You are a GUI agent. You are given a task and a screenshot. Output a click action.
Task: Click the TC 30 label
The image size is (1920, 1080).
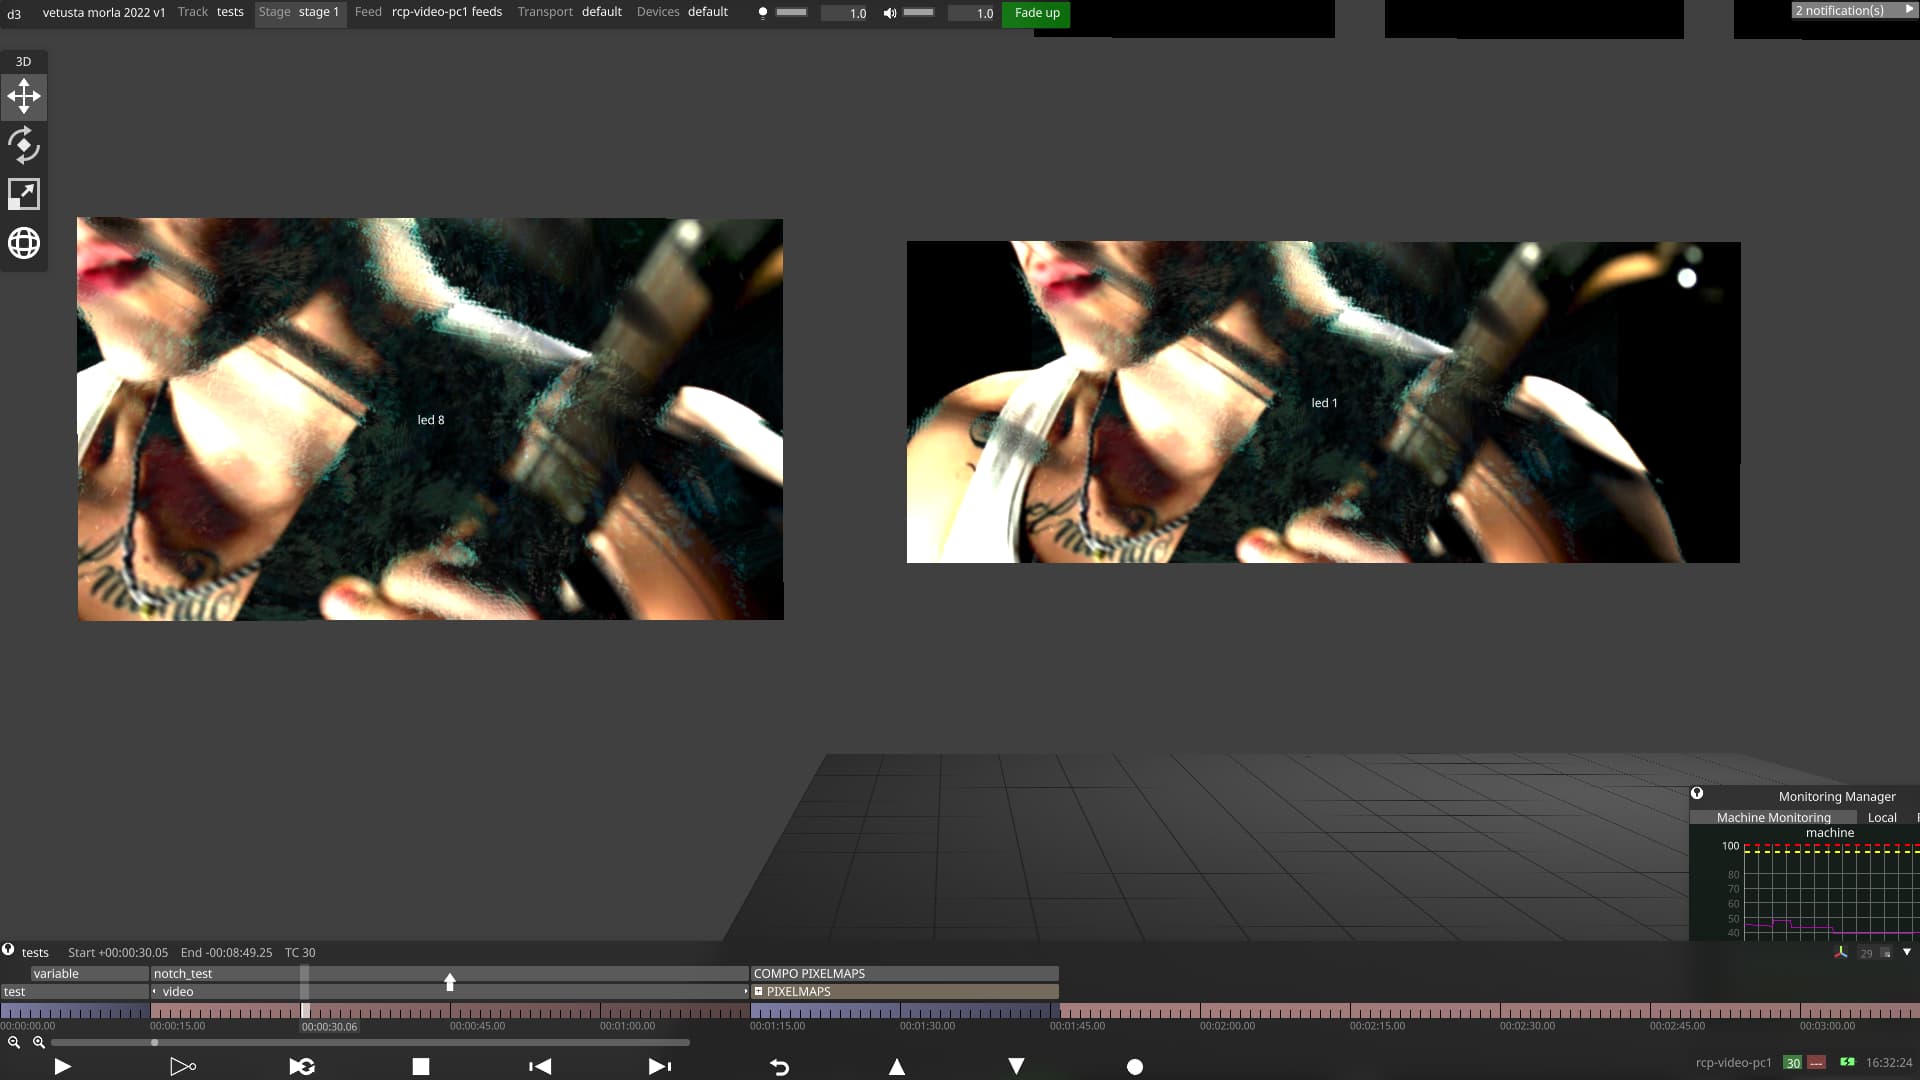tap(300, 953)
